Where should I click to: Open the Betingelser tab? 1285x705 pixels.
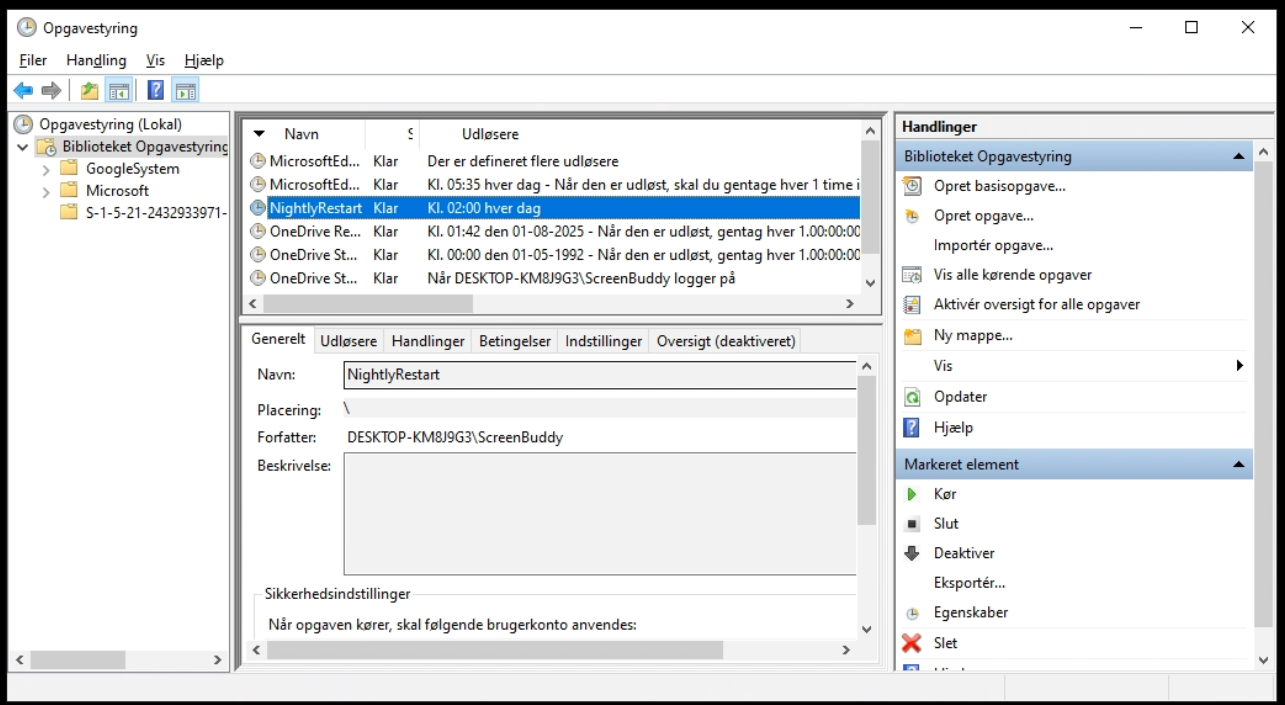514,341
